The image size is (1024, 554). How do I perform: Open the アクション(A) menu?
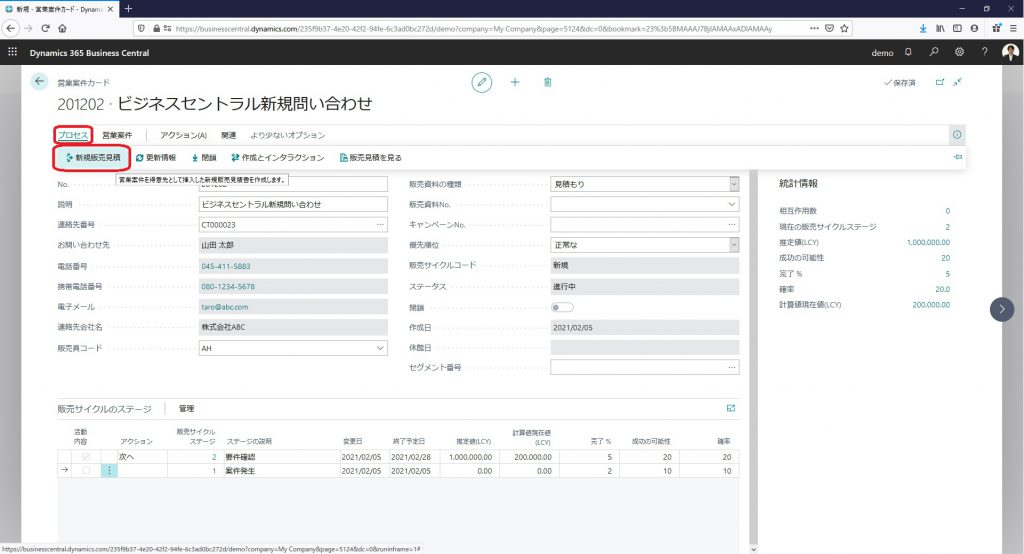[183, 135]
